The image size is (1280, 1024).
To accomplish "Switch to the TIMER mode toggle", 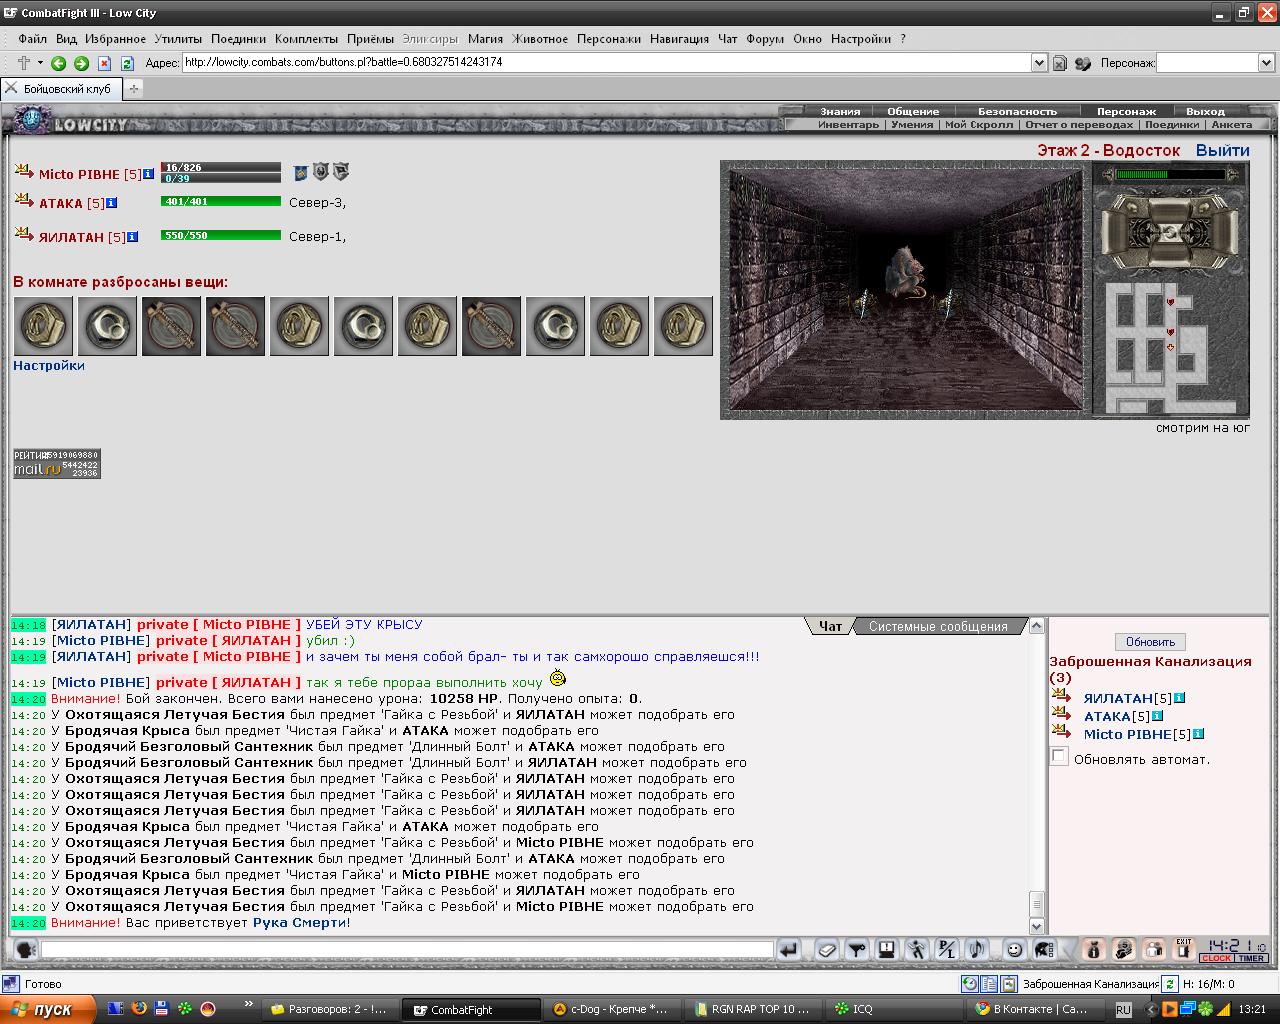I will pos(1251,958).
